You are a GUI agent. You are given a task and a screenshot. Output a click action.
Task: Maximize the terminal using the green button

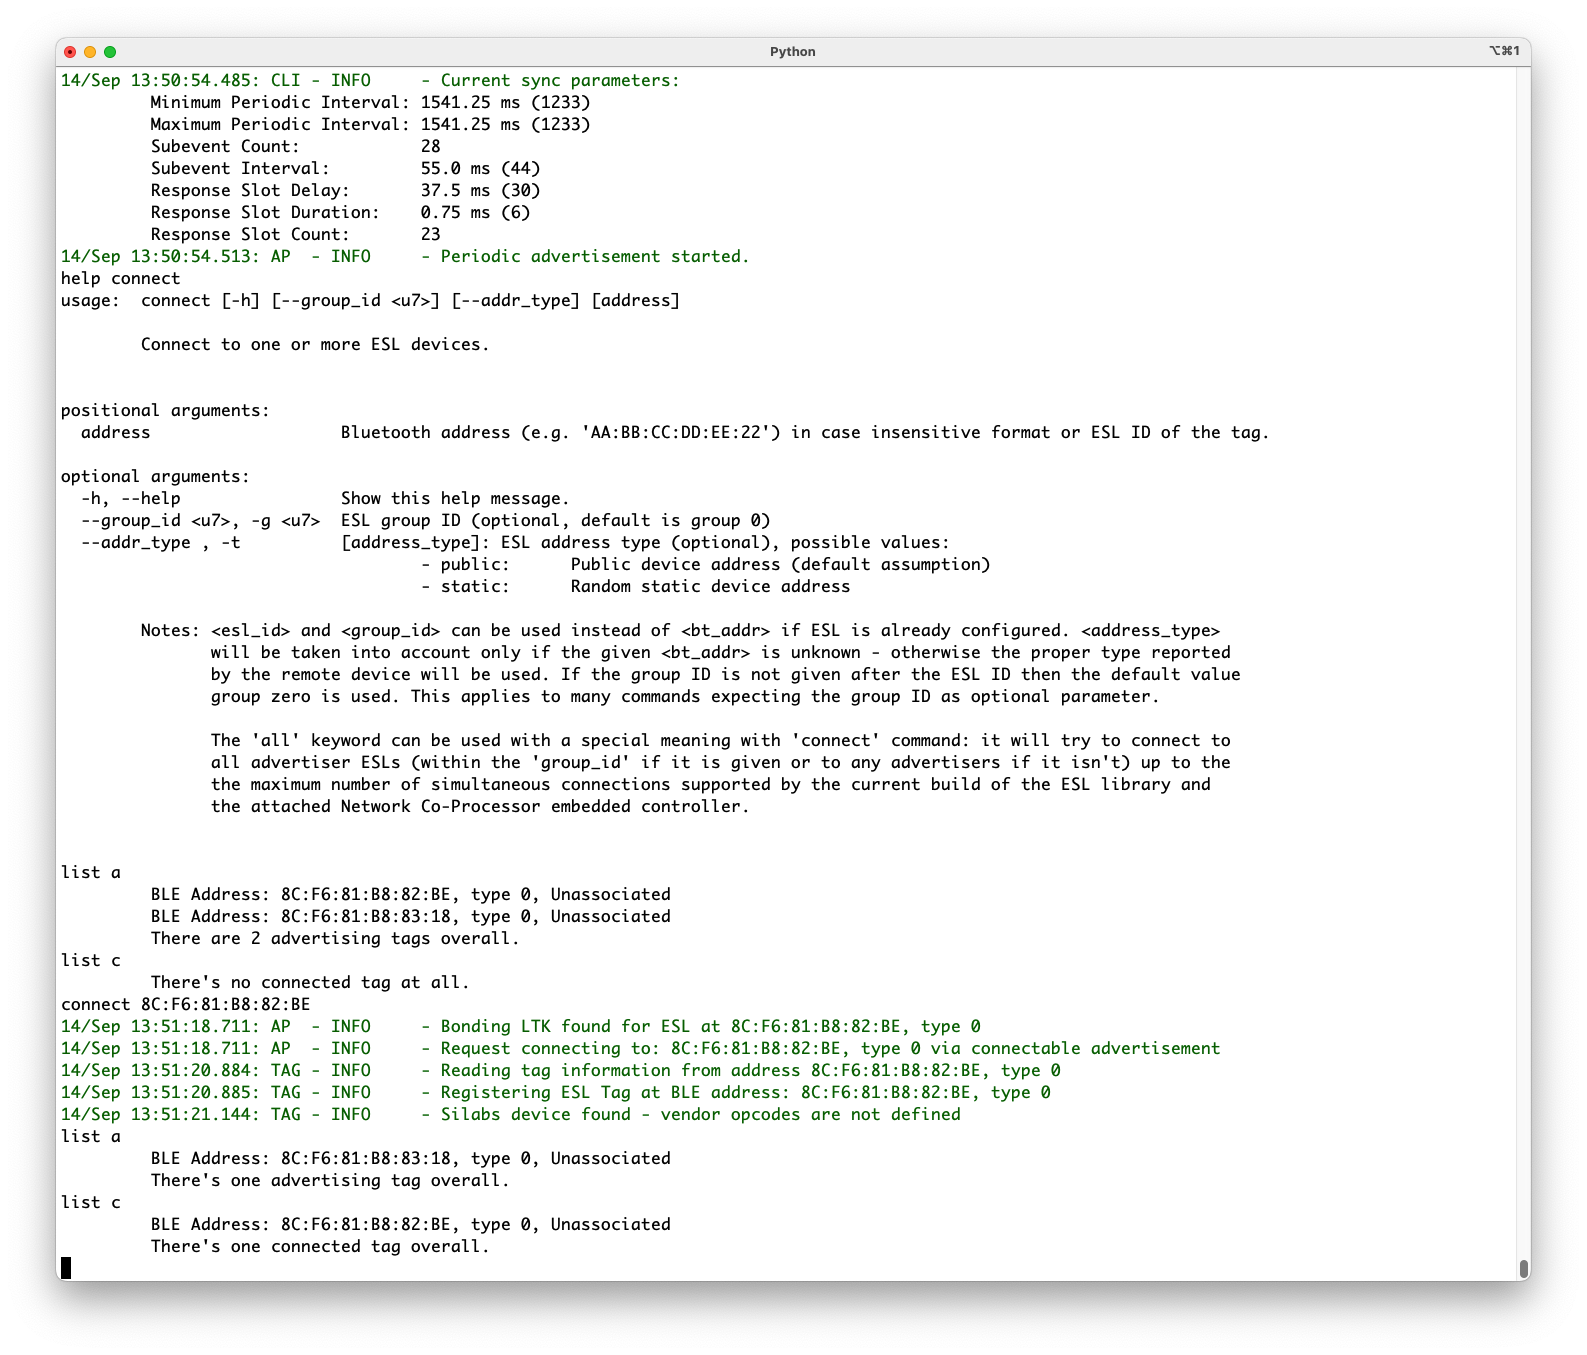110,52
